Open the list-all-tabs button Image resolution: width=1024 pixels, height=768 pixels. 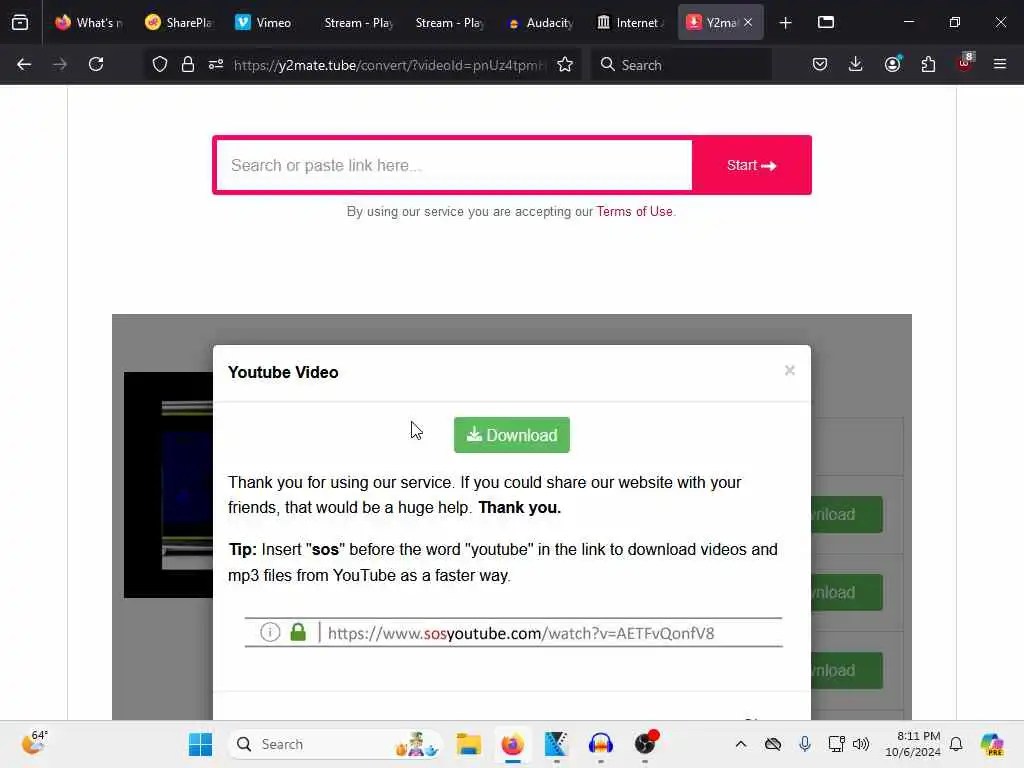[x=826, y=22]
